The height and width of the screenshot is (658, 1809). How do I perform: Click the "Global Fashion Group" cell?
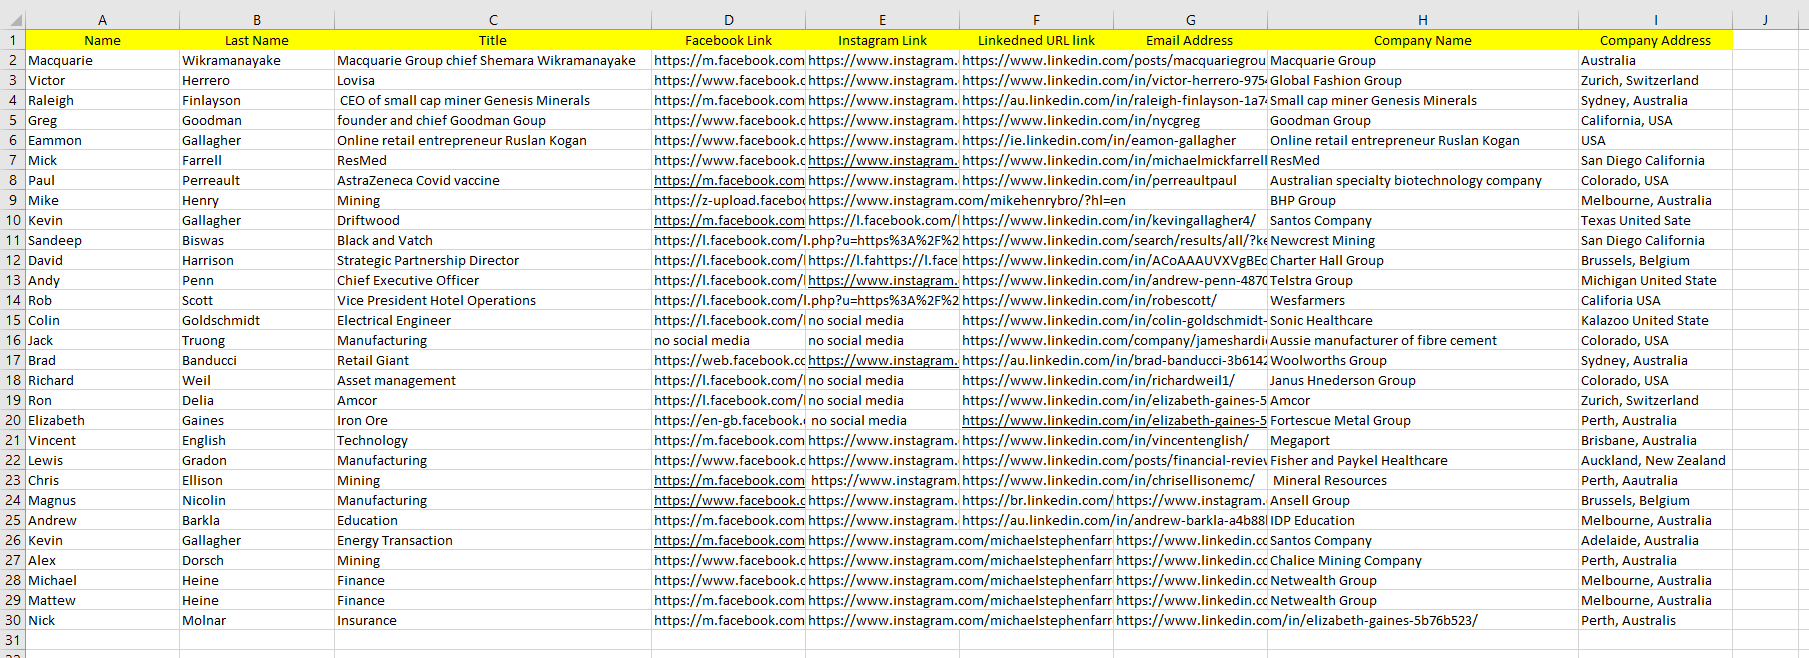[x=1423, y=80]
